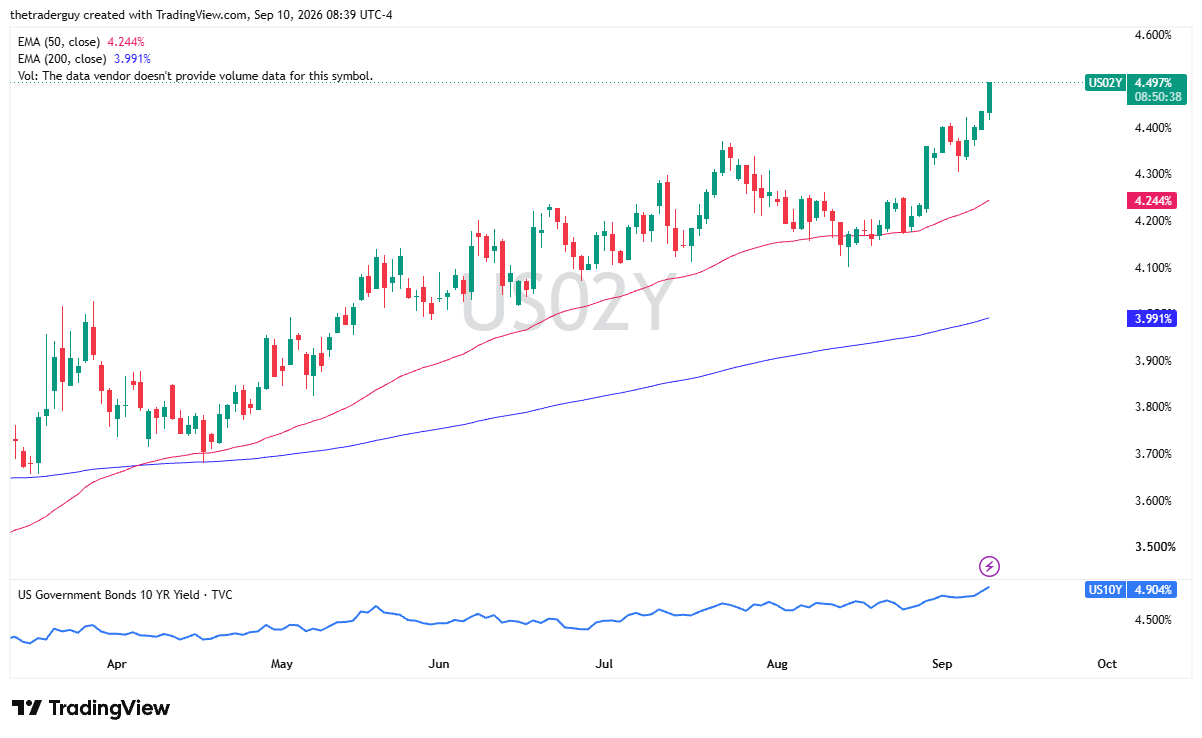Click the 4.904% US10Y value label

click(x=1152, y=590)
